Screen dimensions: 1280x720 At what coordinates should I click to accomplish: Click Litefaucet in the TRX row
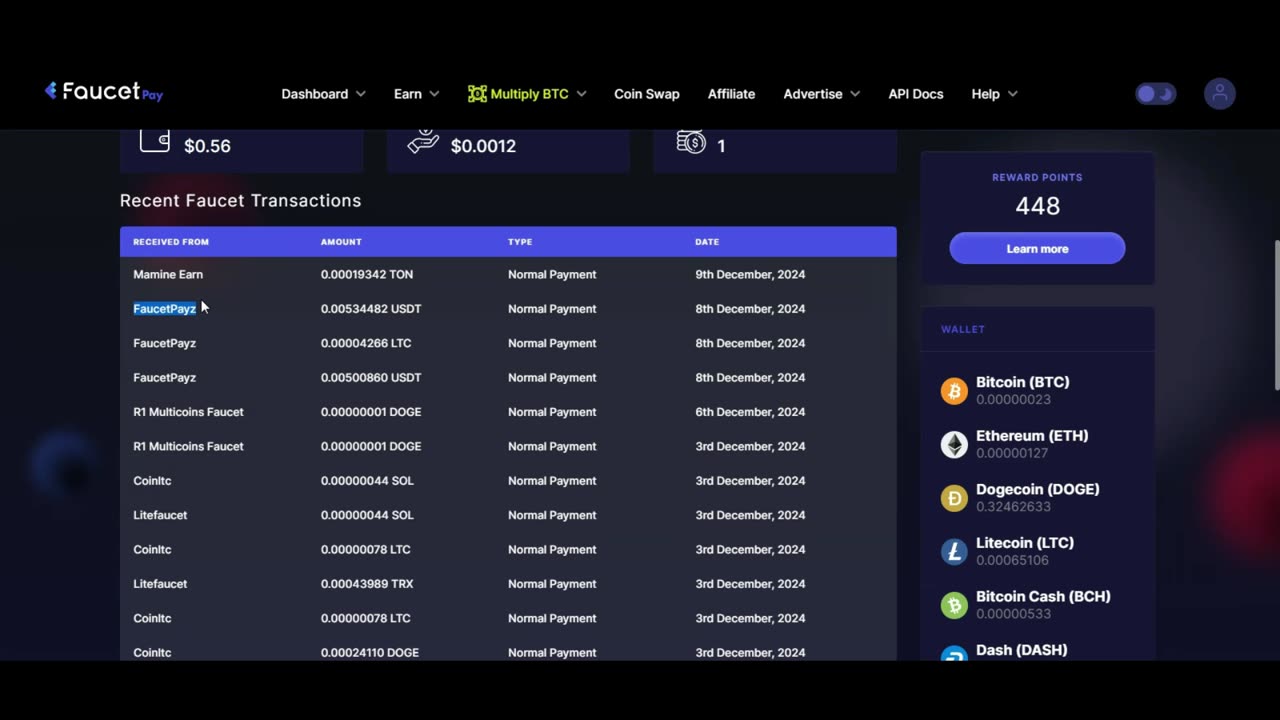(160, 584)
